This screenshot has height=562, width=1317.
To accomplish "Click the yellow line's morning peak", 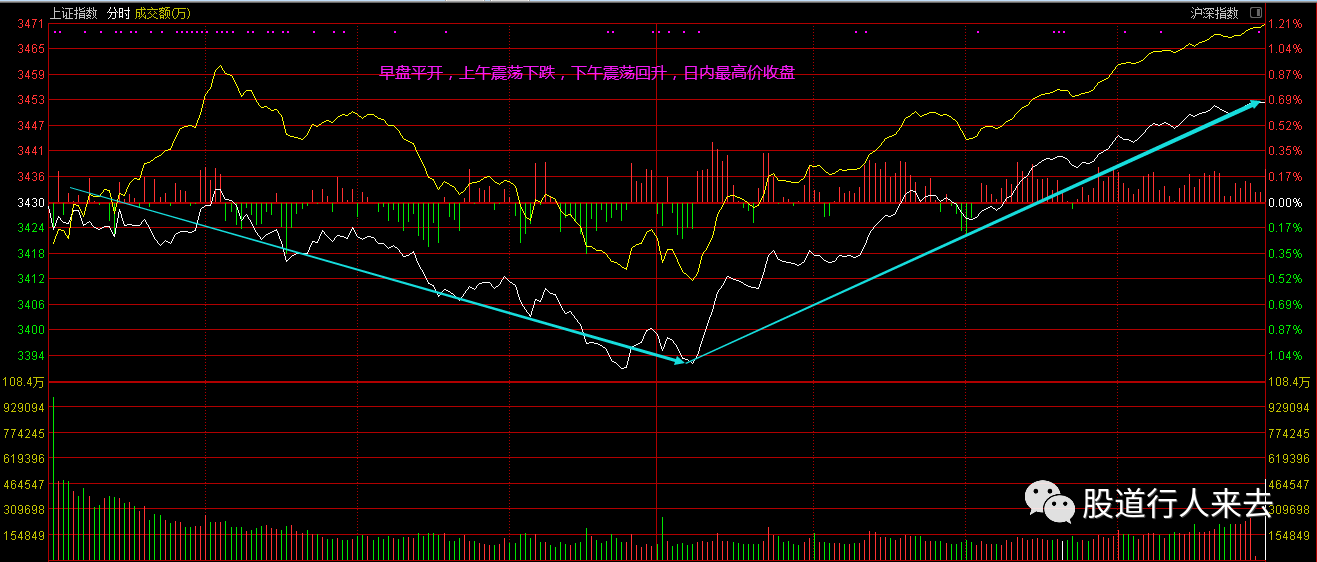I will pos(220,67).
